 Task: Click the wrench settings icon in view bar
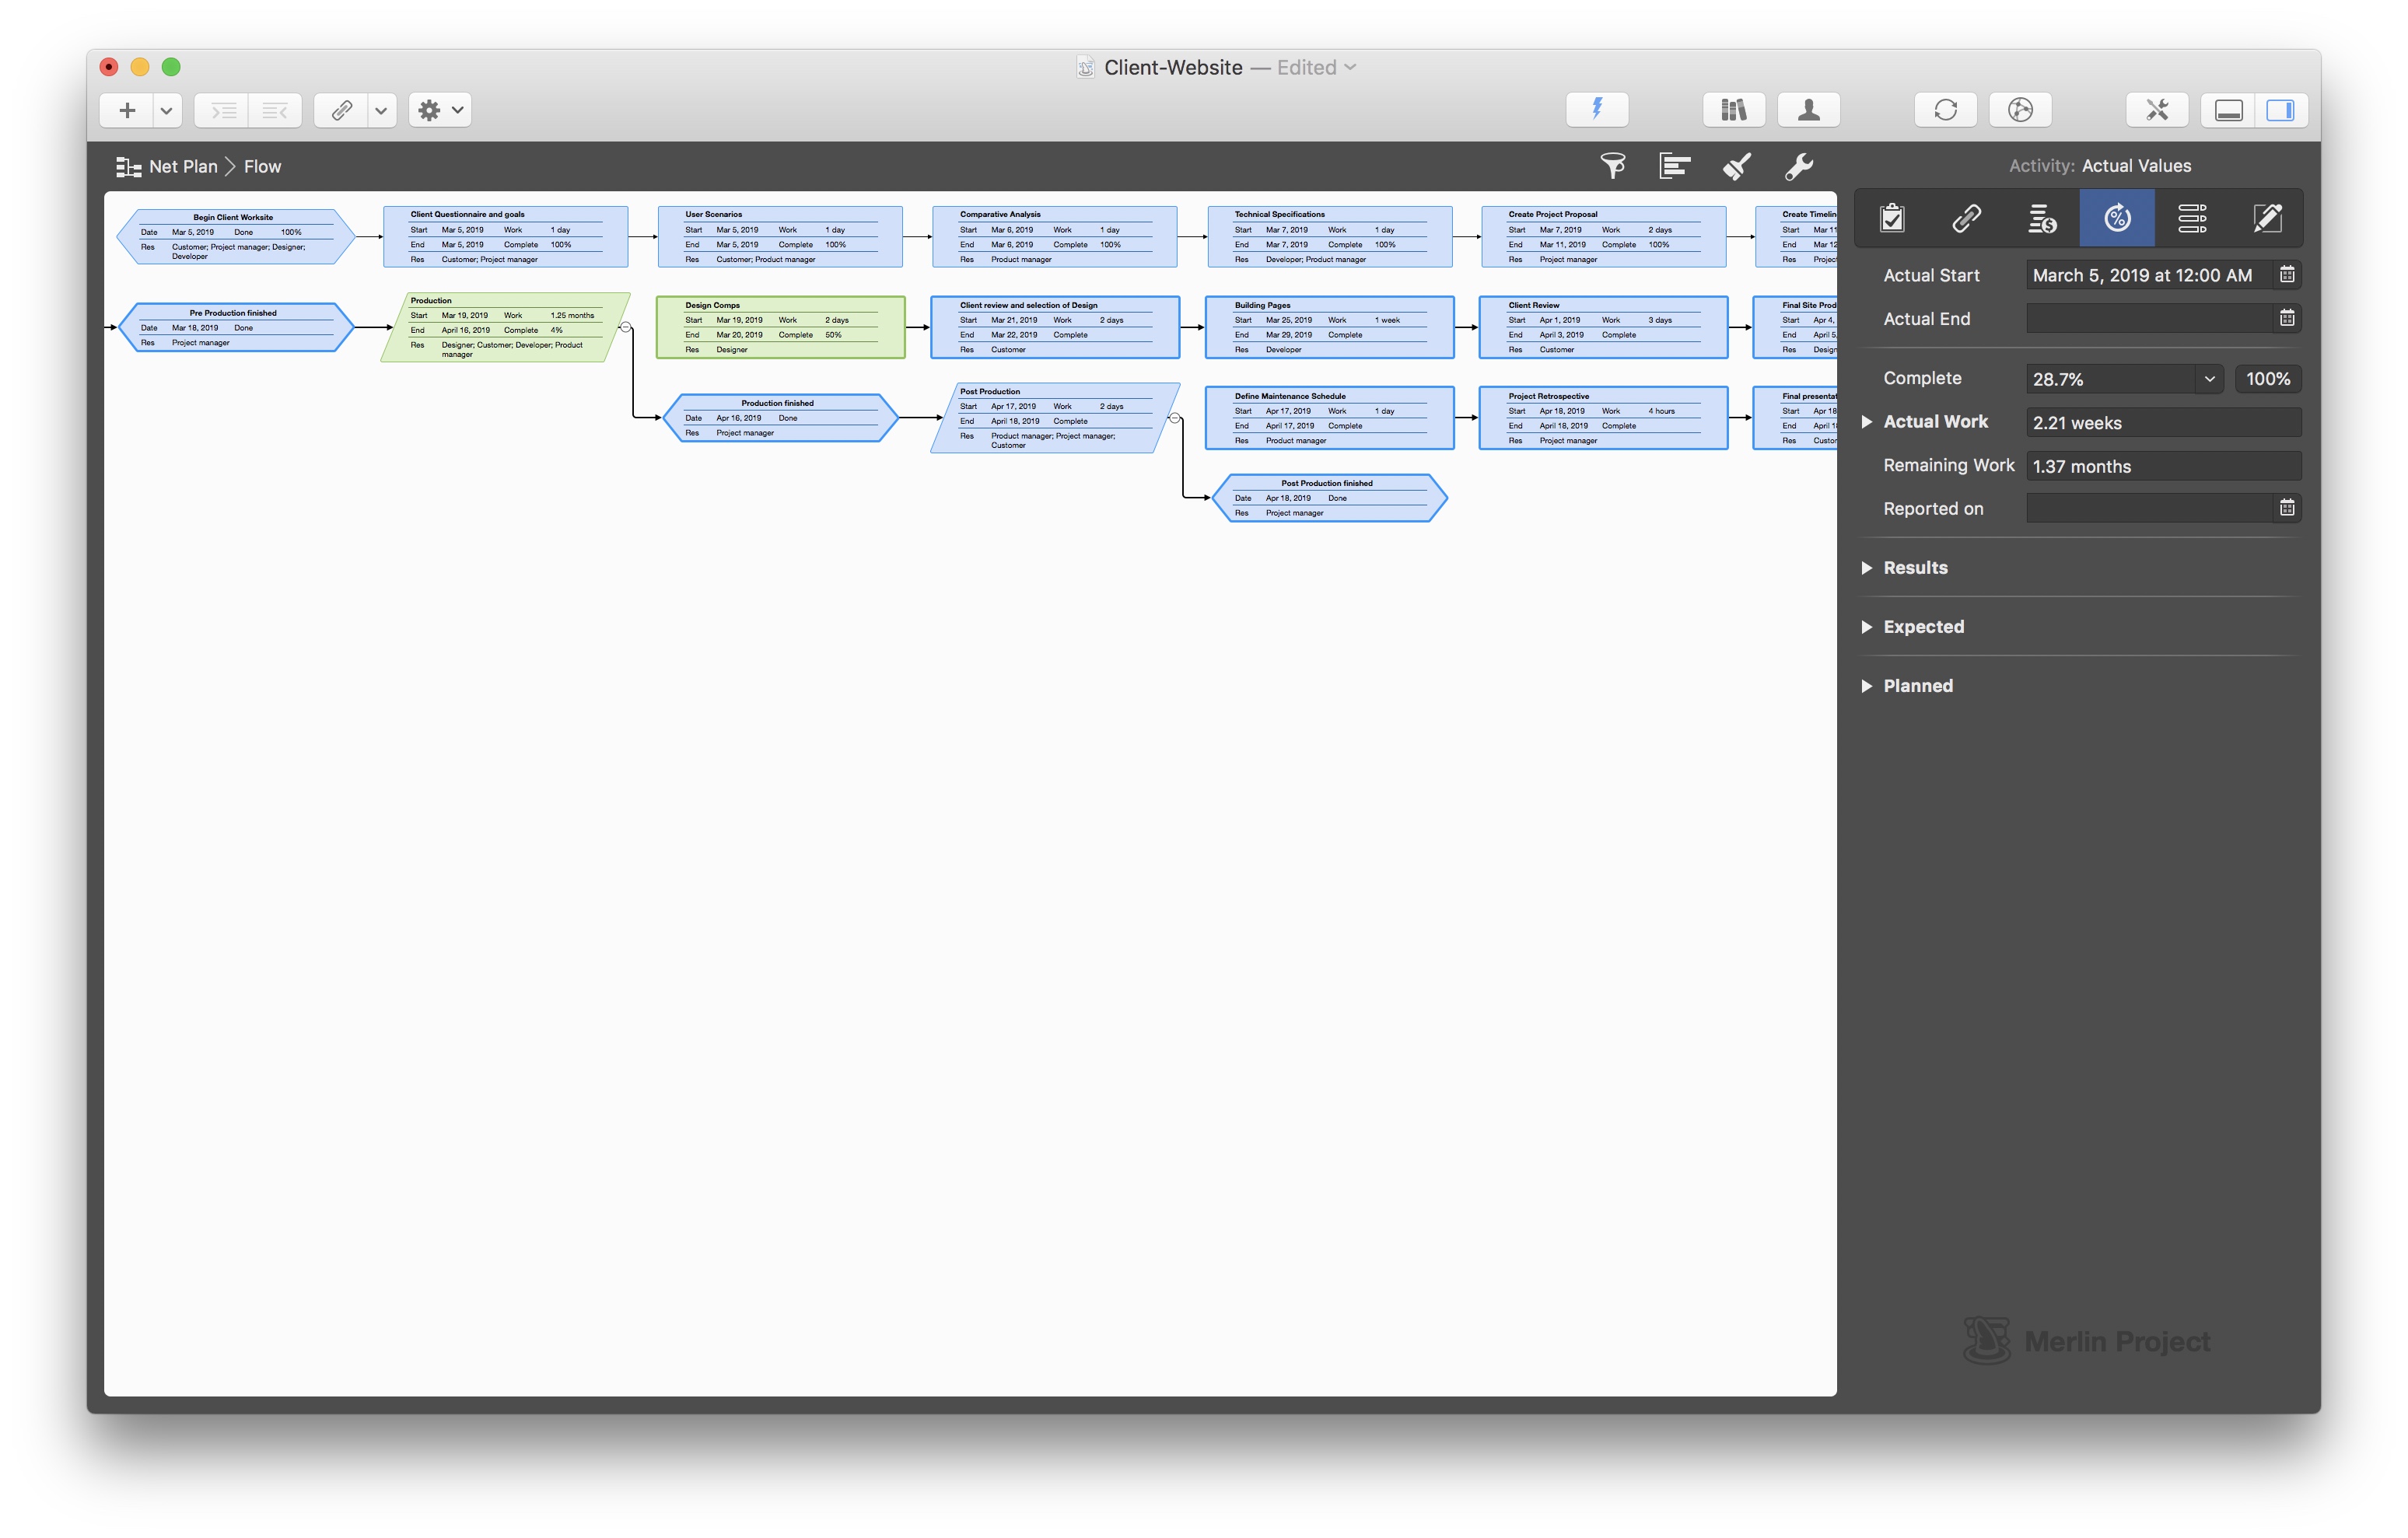(1798, 166)
